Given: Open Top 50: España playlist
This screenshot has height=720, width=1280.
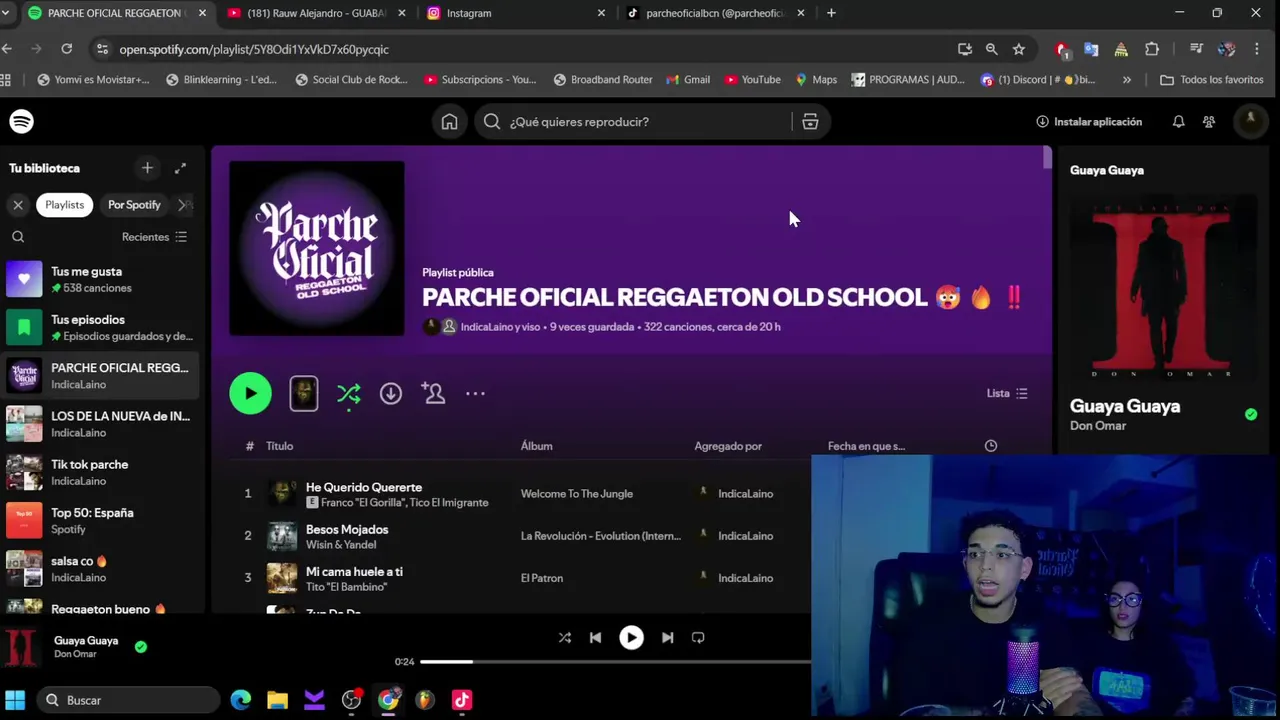Looking at the screenshot, I should tap(102, 520).
